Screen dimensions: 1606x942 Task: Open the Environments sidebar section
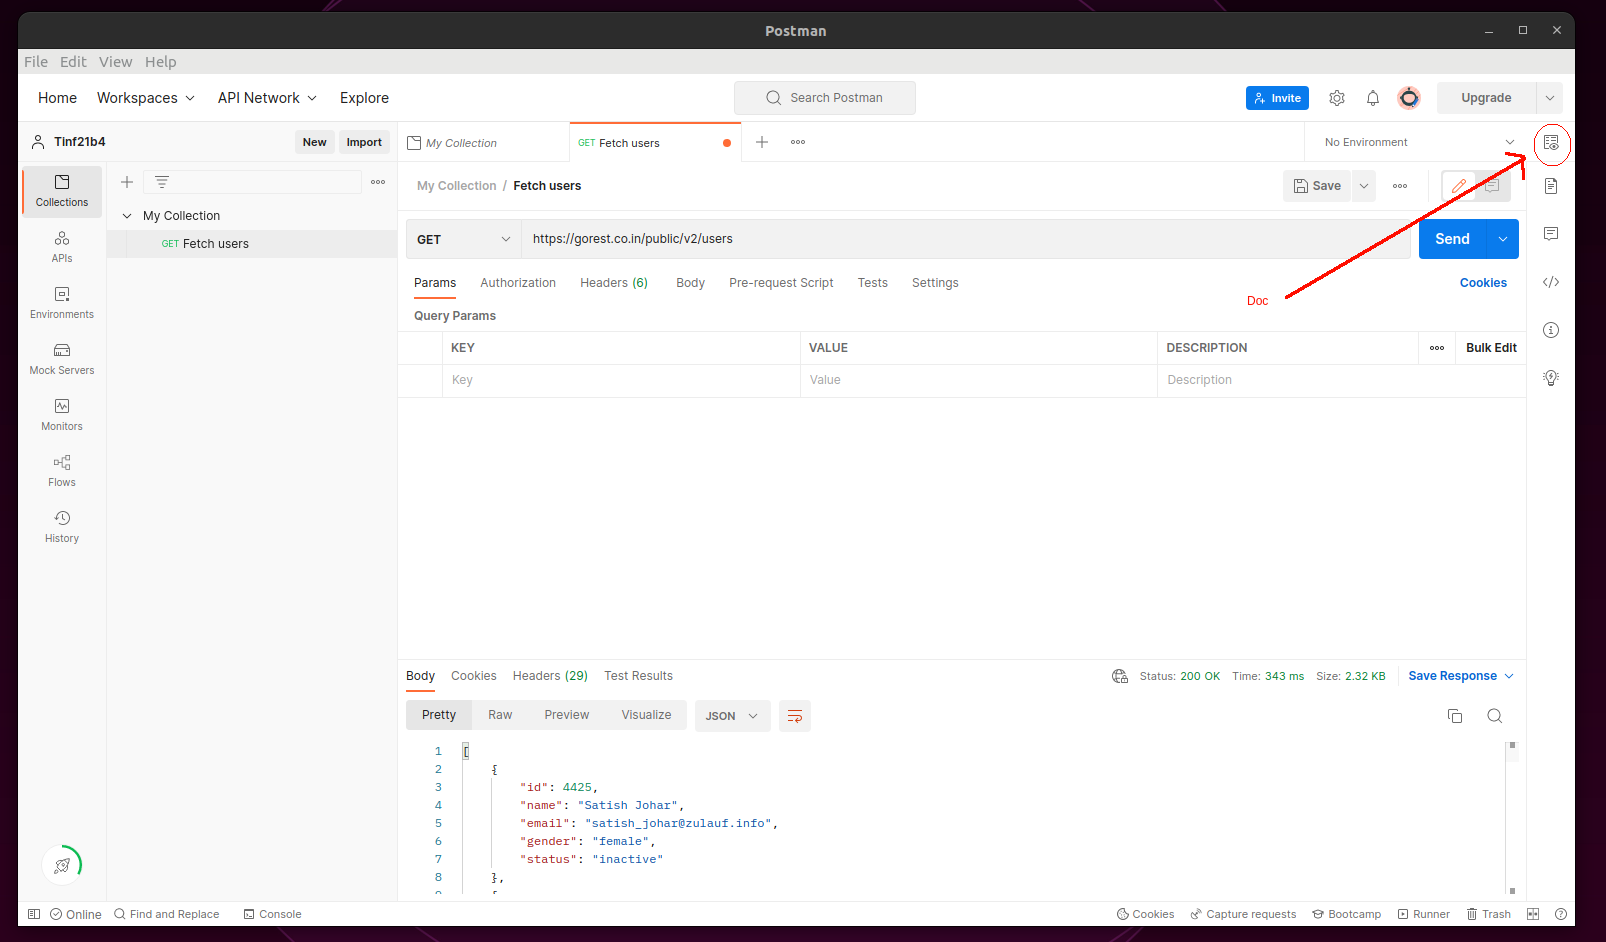tap(62, 302)
